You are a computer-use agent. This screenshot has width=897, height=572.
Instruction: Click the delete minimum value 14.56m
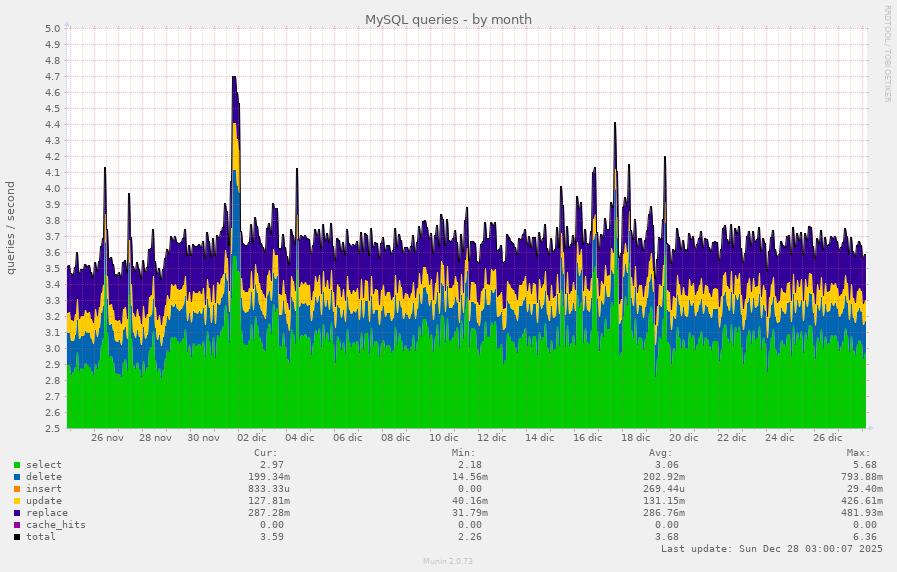(470, 477)
